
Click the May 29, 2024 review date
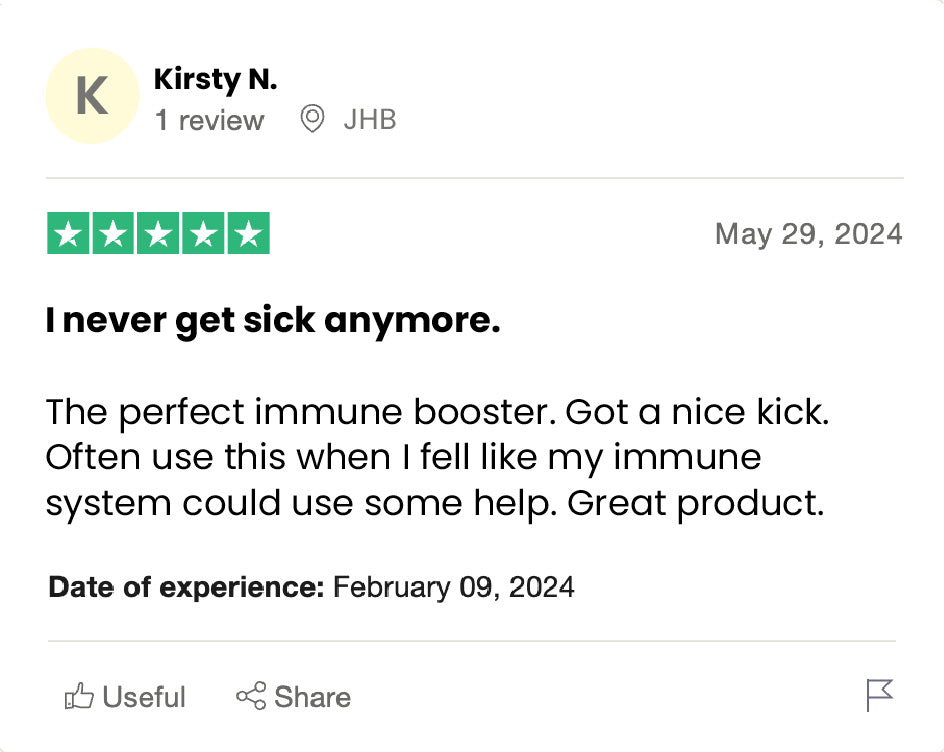coord(808,234)
